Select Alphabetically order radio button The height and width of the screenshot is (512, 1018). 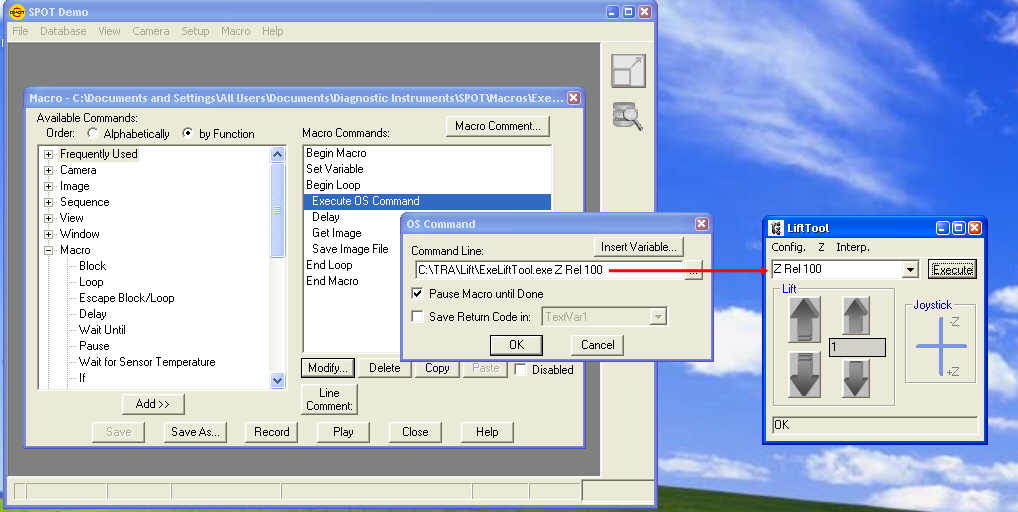[93, 133]
